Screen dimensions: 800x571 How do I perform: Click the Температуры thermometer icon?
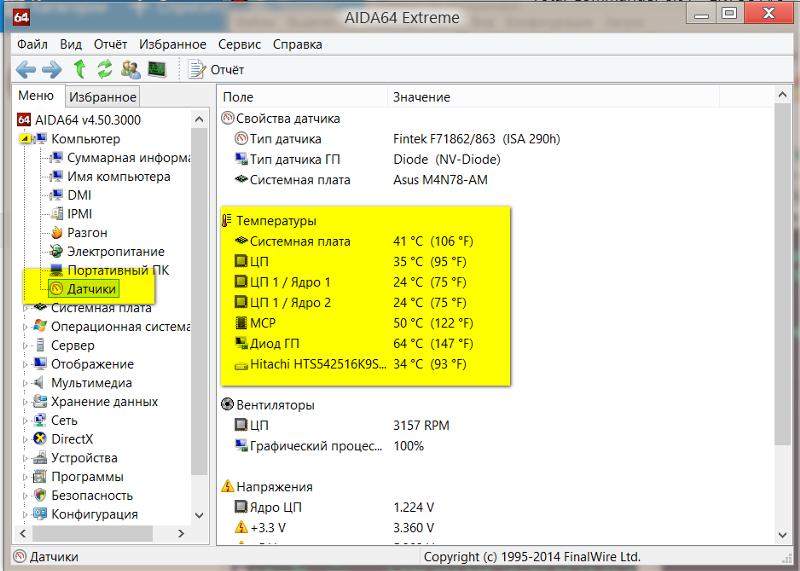(227, 220)
